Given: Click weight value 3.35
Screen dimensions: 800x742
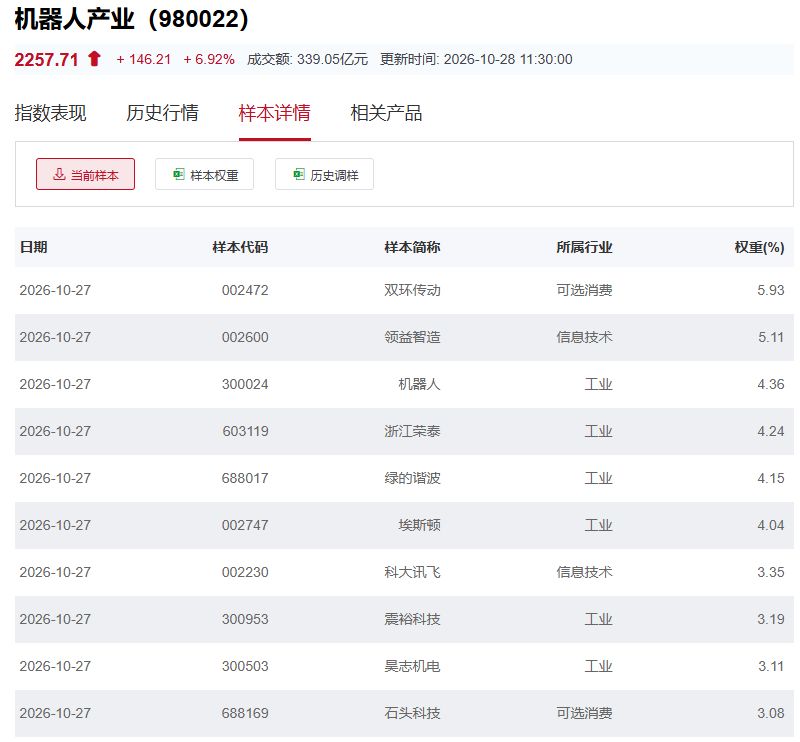Looking at the screenshot, I should point(770,572).
